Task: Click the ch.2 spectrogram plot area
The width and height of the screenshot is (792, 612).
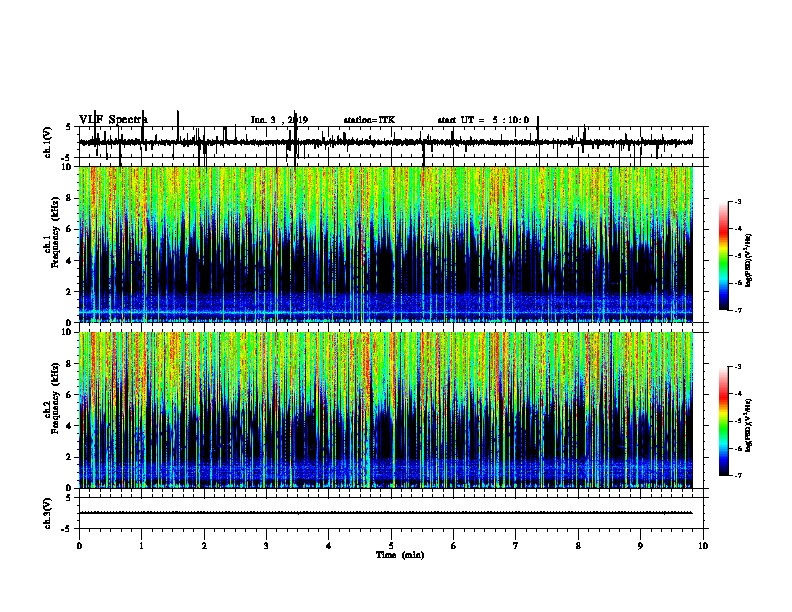Action: [x=386, y=410]
